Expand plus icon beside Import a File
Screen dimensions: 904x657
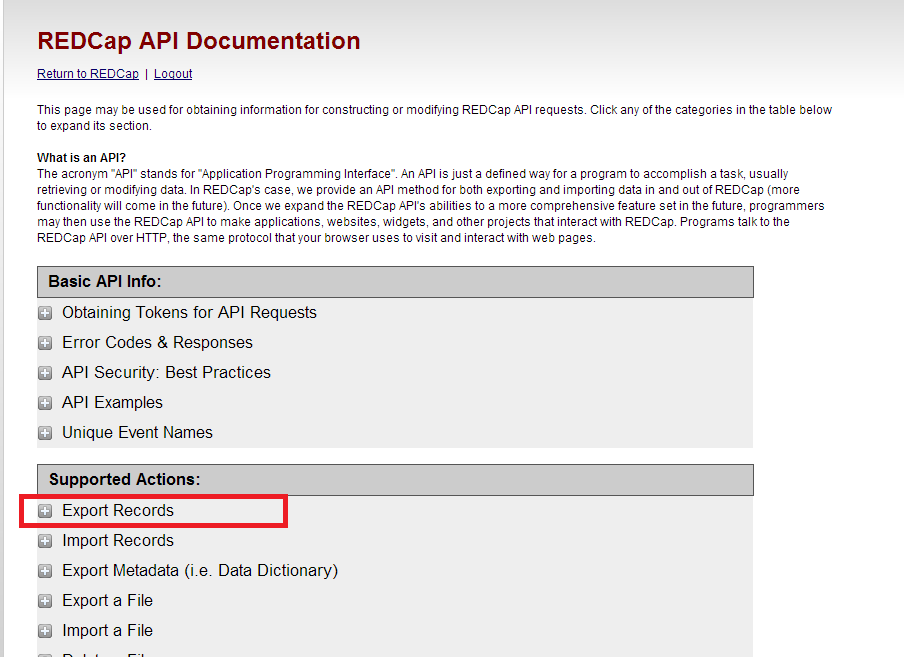[45, 631]
